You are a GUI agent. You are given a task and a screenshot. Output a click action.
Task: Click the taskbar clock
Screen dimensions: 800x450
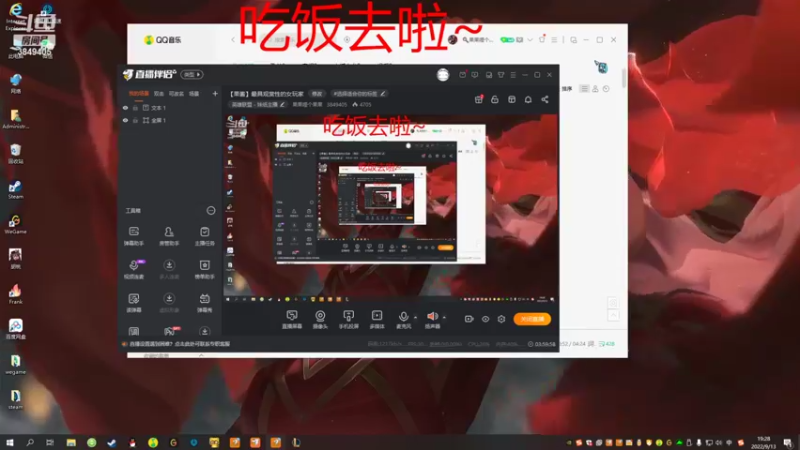pyautogui.click(x=763, y=442)
